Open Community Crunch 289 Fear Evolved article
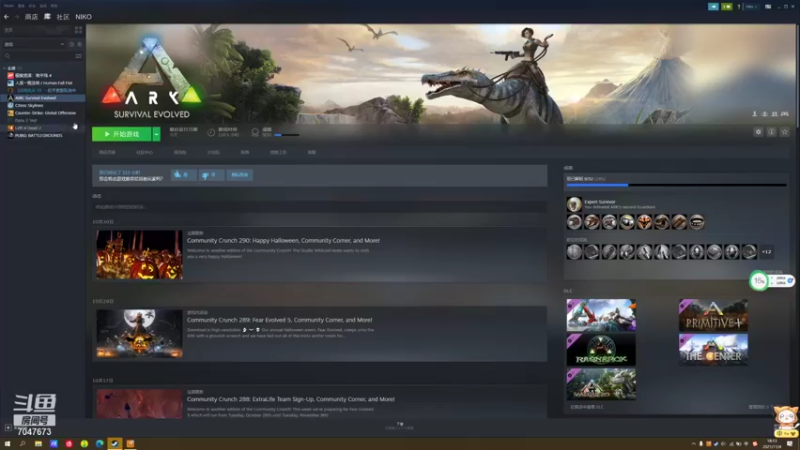Image resolution: width=800 pixels, height=450 pixels. [x=280, y=320]
